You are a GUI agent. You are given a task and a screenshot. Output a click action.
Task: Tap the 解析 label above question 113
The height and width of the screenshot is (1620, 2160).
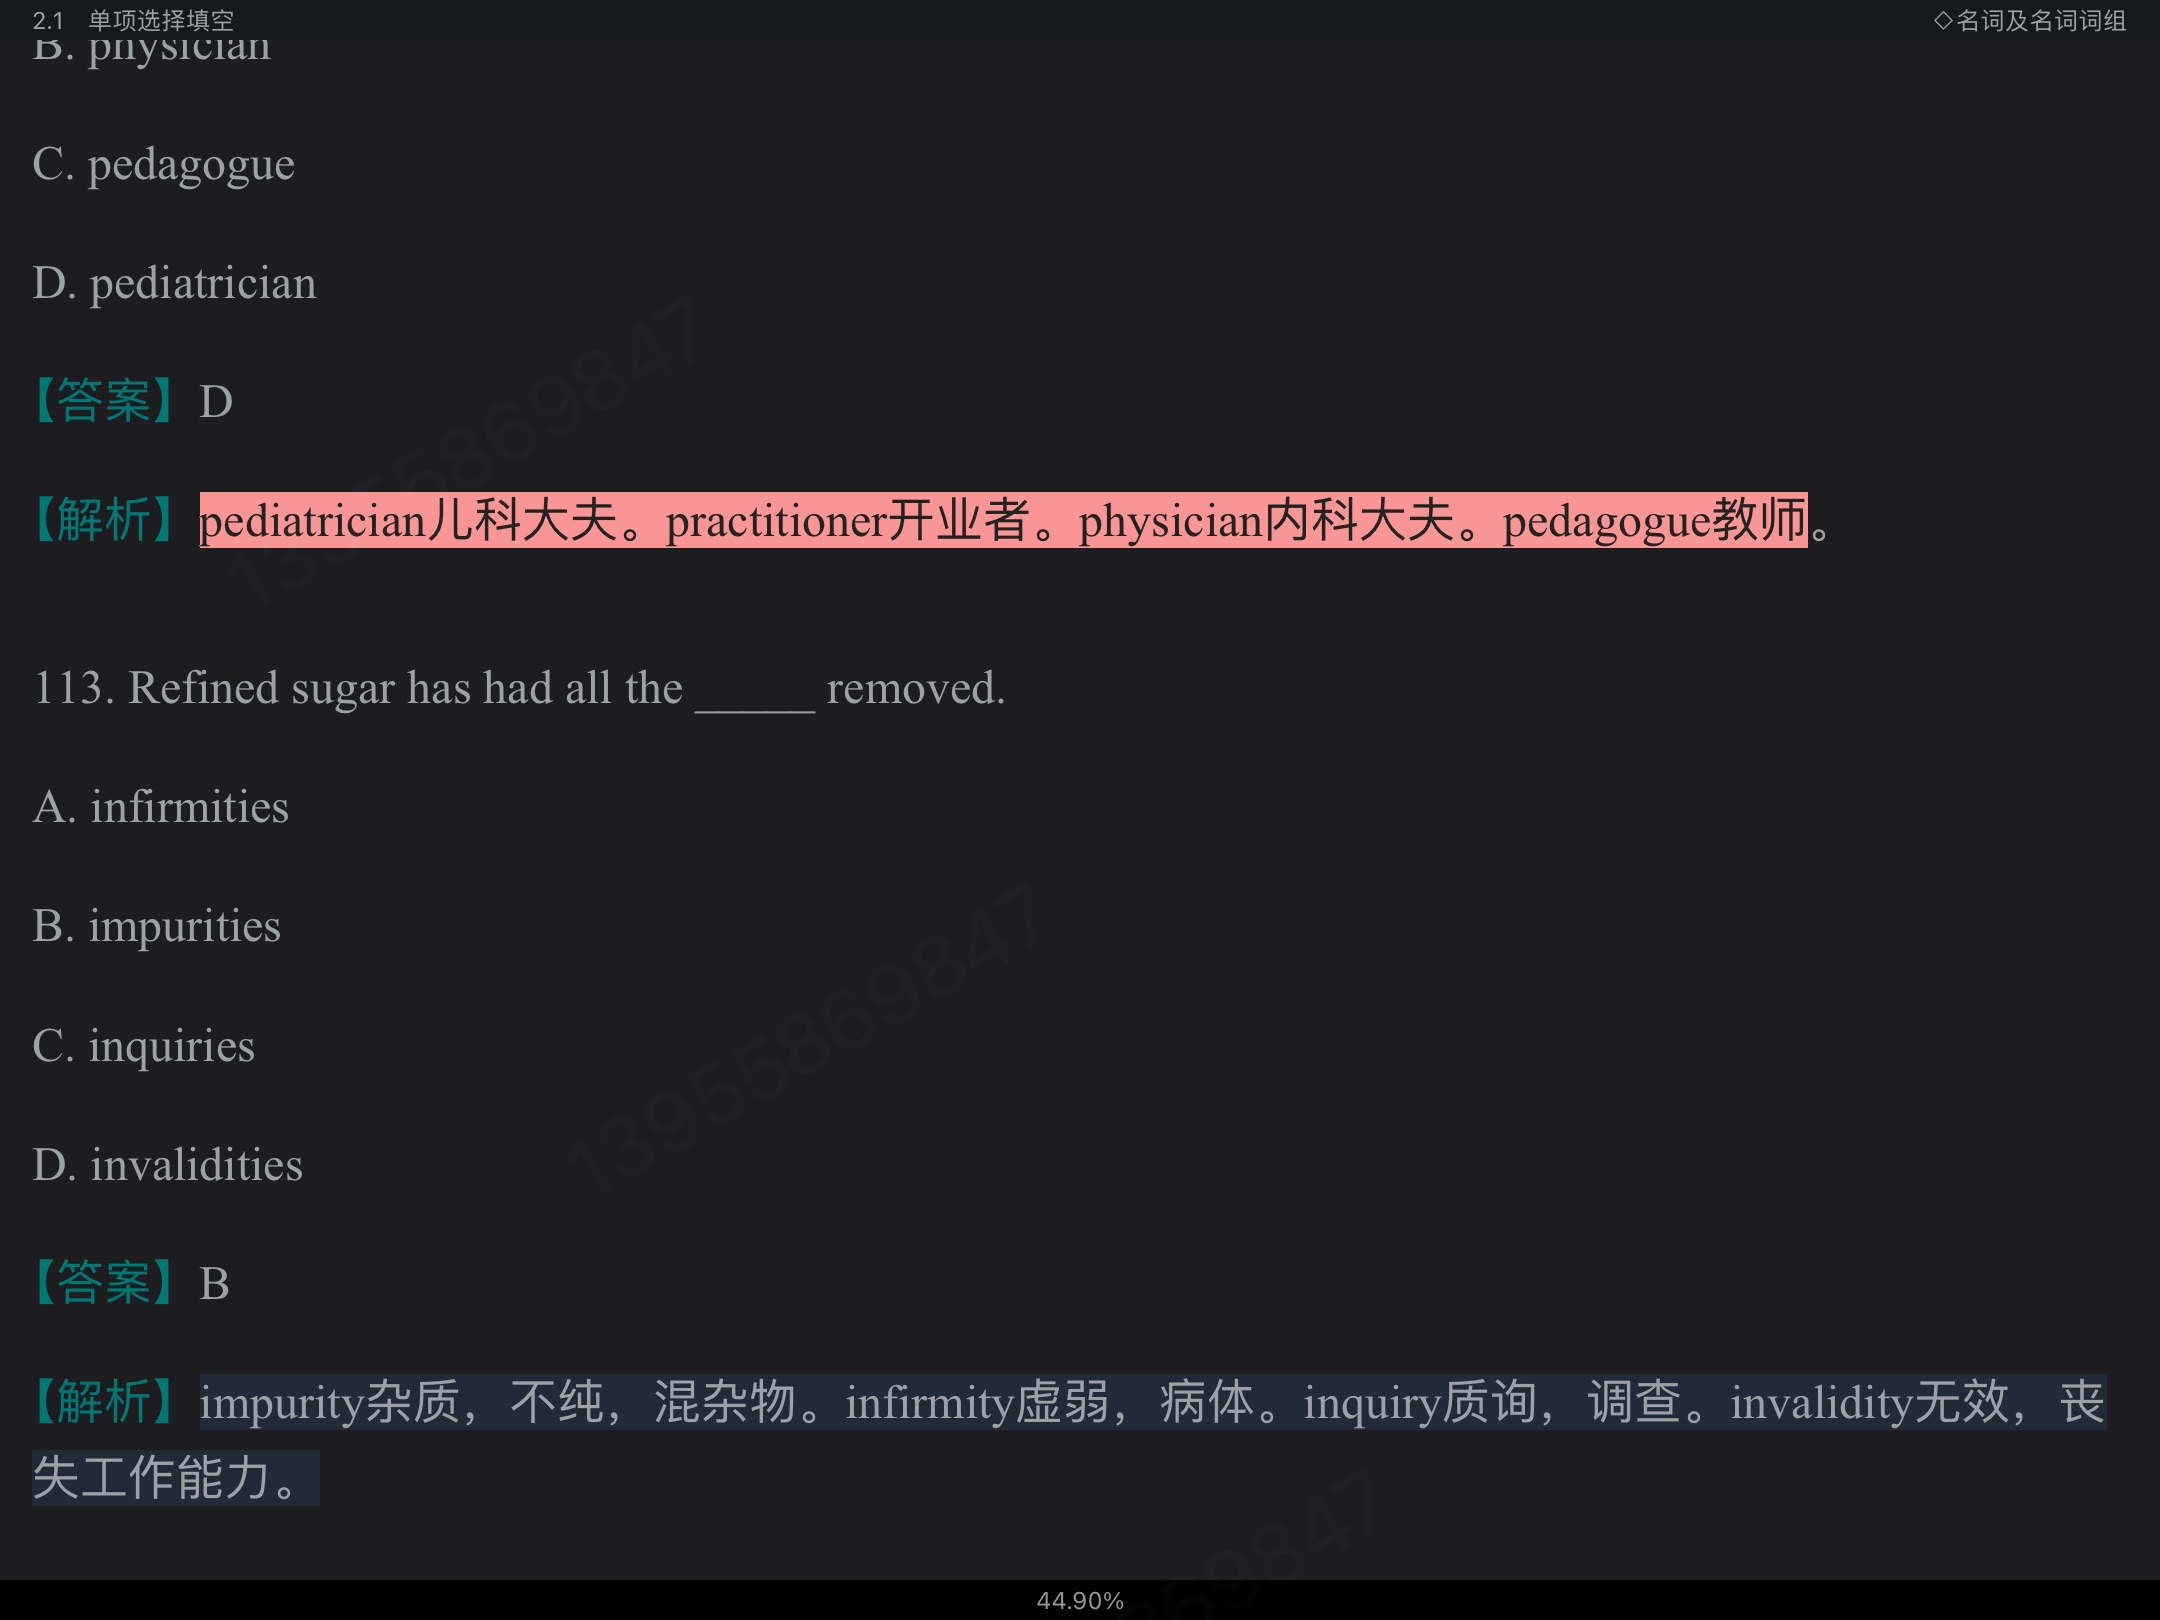pos(103,520)
